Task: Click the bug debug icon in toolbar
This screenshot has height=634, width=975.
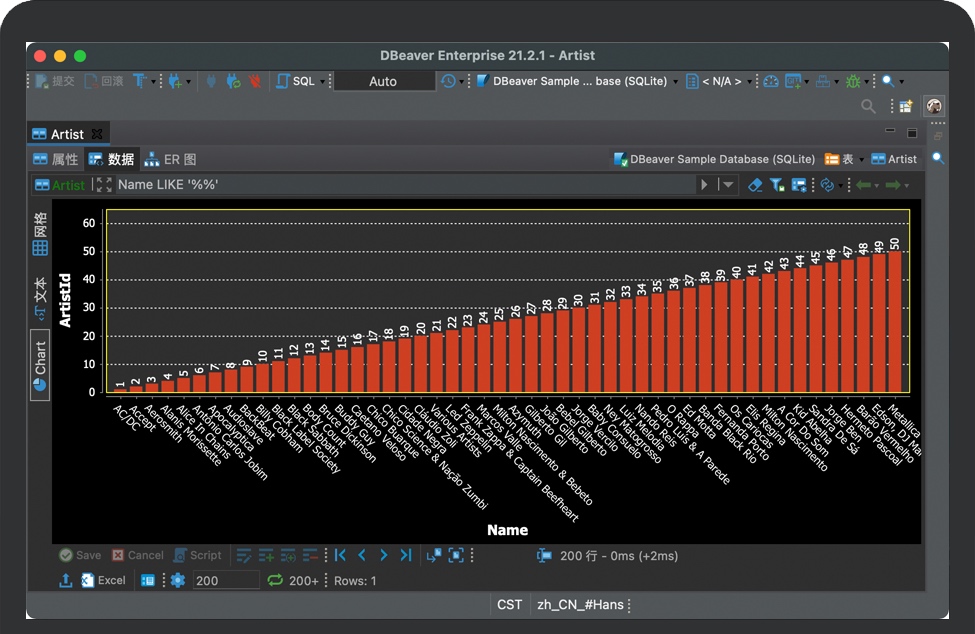Action: 853,81
